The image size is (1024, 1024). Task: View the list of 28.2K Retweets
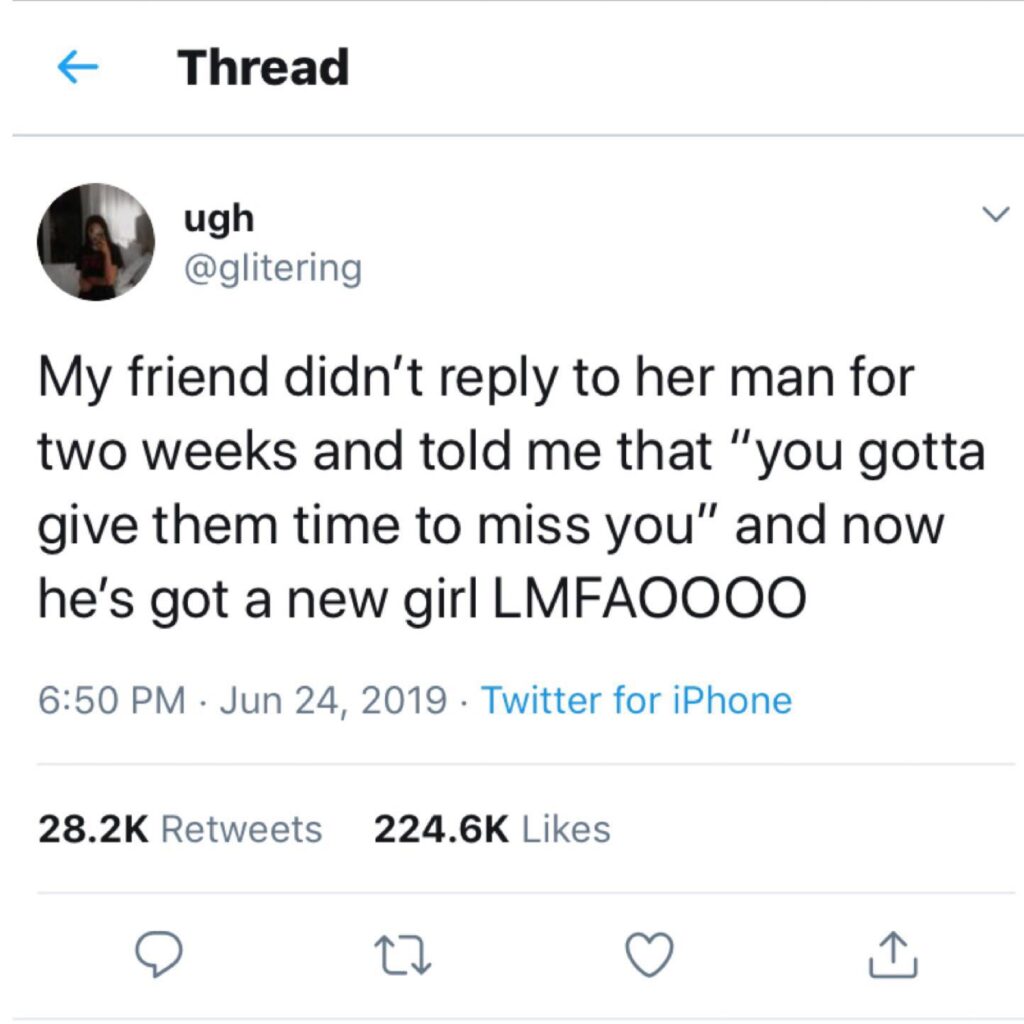coord(180,829)
